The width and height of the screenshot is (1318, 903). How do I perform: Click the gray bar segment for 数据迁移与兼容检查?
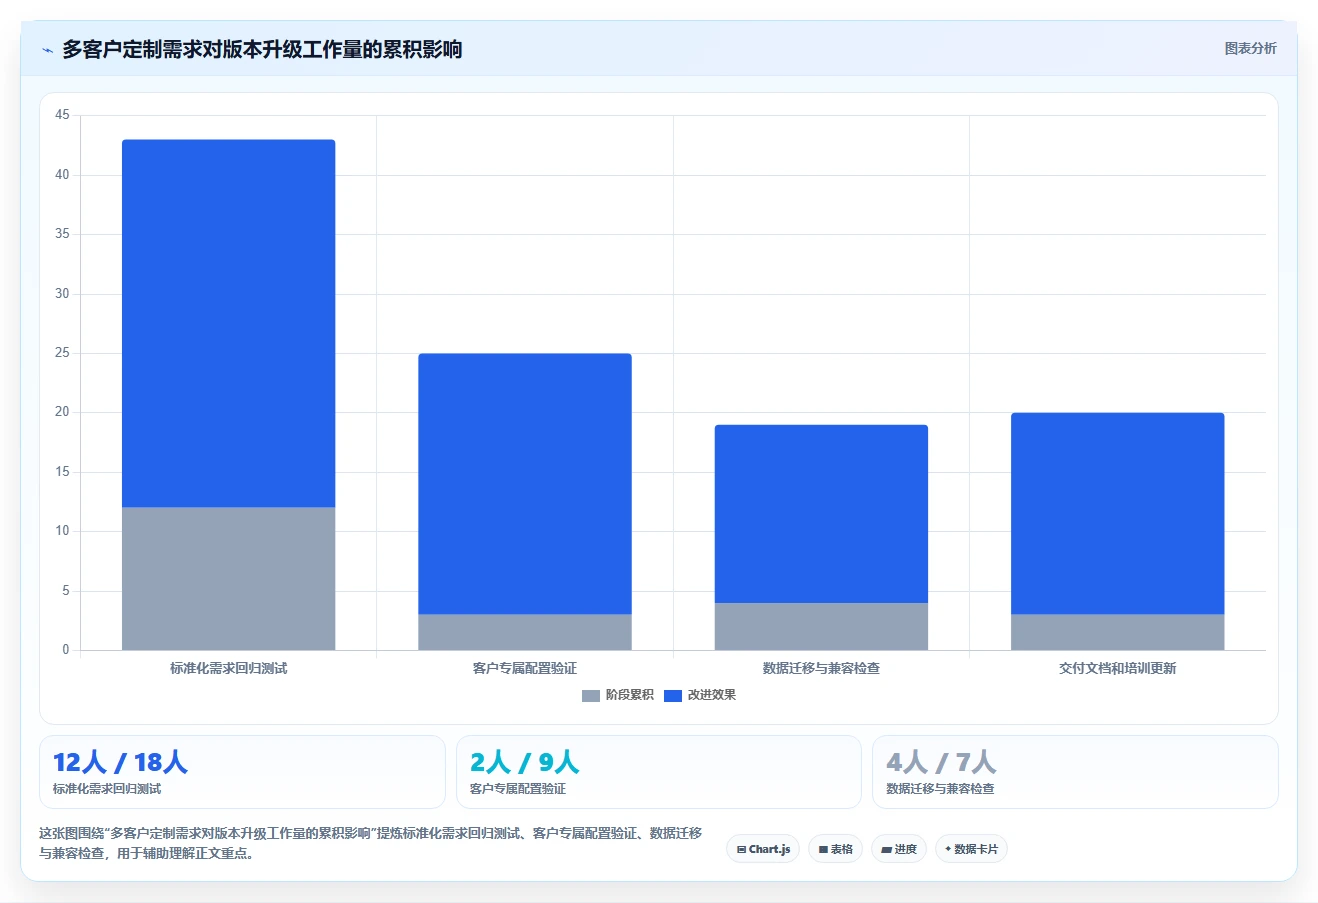pos(821,626)
